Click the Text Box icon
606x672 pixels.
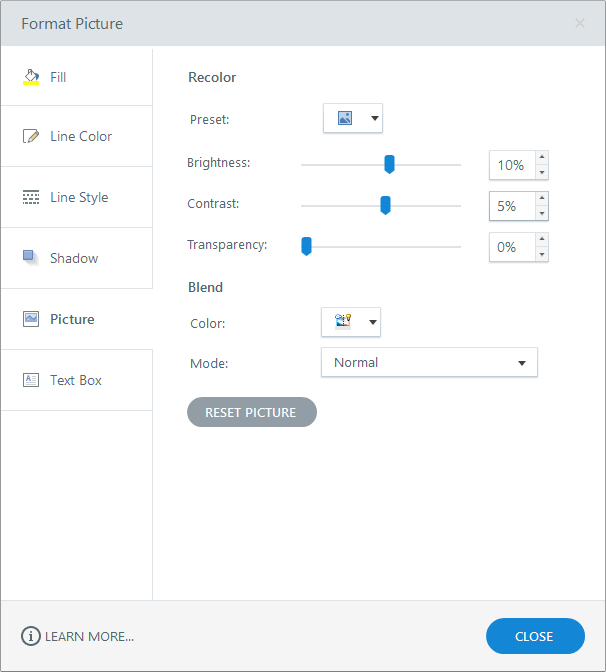(x=31, y=380)
